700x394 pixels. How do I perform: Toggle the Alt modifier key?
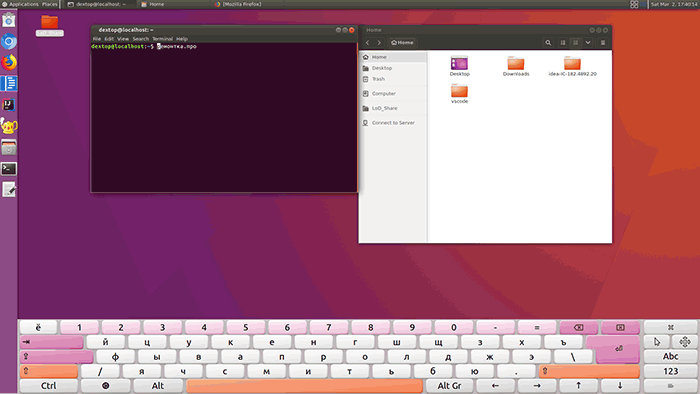(158, 386)
